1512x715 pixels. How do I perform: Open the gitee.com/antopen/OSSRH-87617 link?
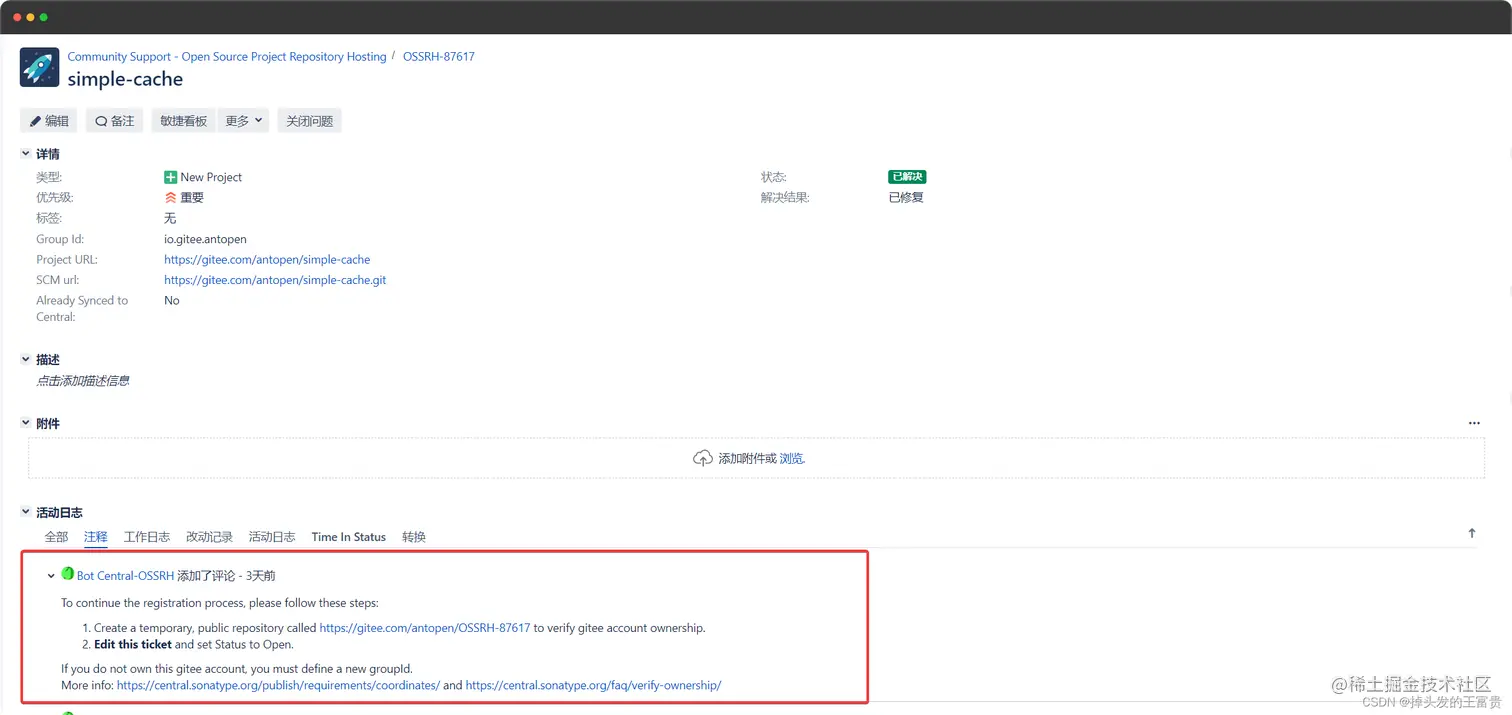[x=425, y=628]
